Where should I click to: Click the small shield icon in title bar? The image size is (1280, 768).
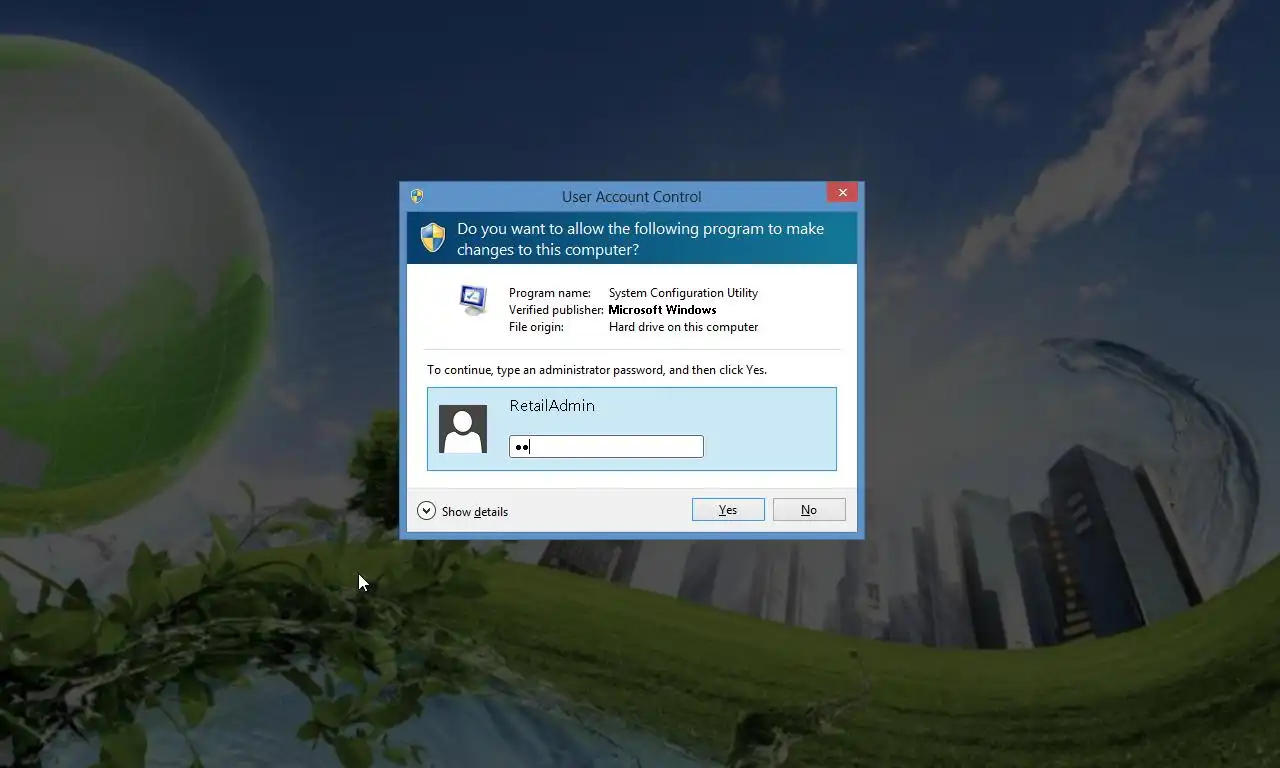(417, 196)
